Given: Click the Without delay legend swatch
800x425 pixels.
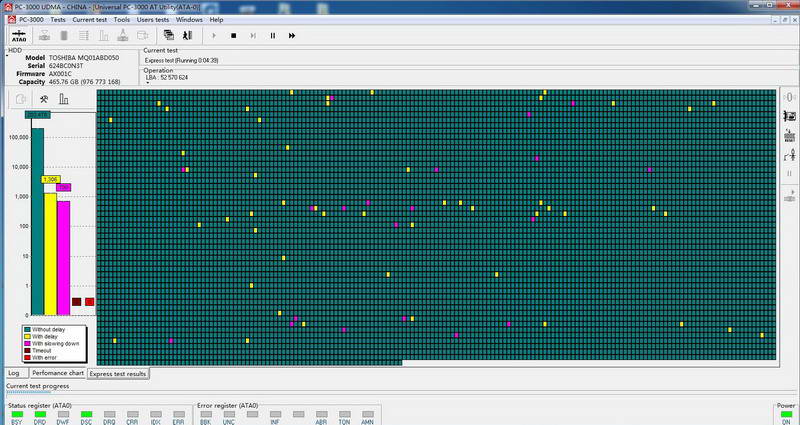Looking at the screenshot, I should click(x=27, y=330).
